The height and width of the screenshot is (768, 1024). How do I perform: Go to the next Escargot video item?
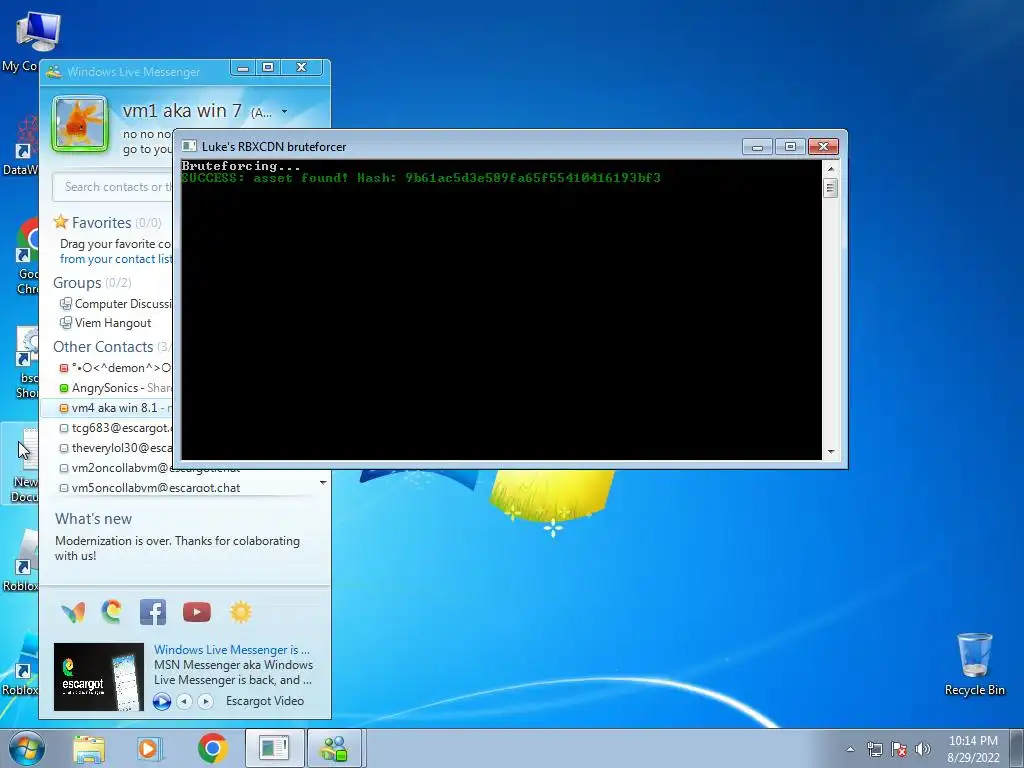click(205, 701)
